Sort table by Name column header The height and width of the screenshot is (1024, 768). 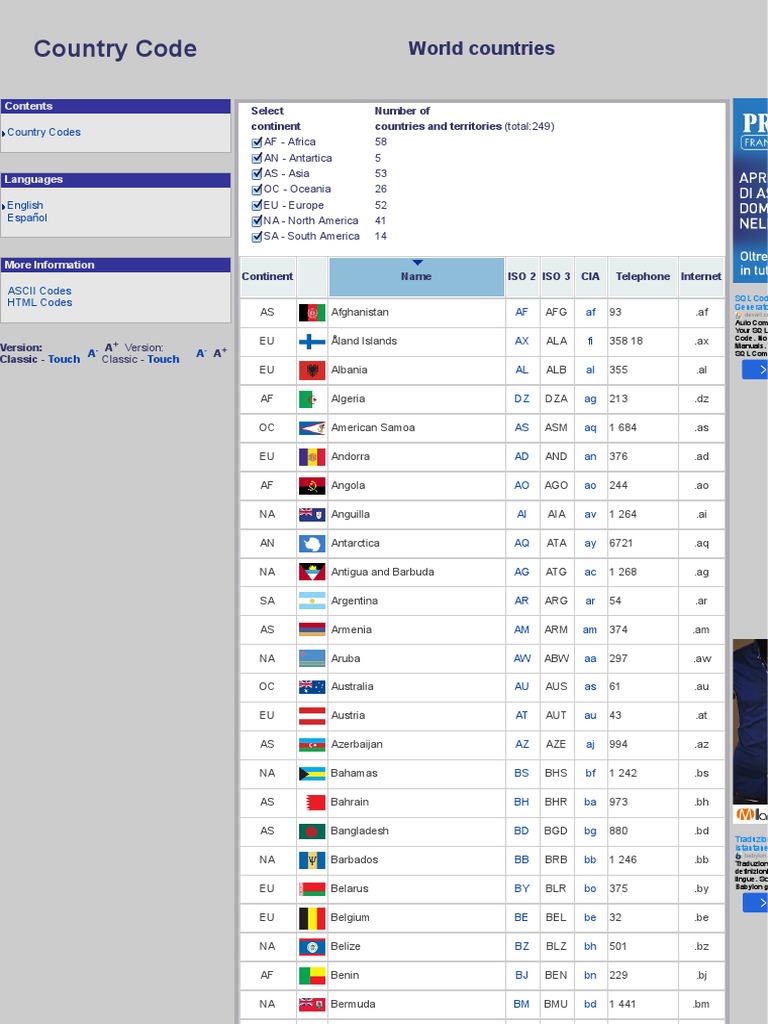(417, 277)
